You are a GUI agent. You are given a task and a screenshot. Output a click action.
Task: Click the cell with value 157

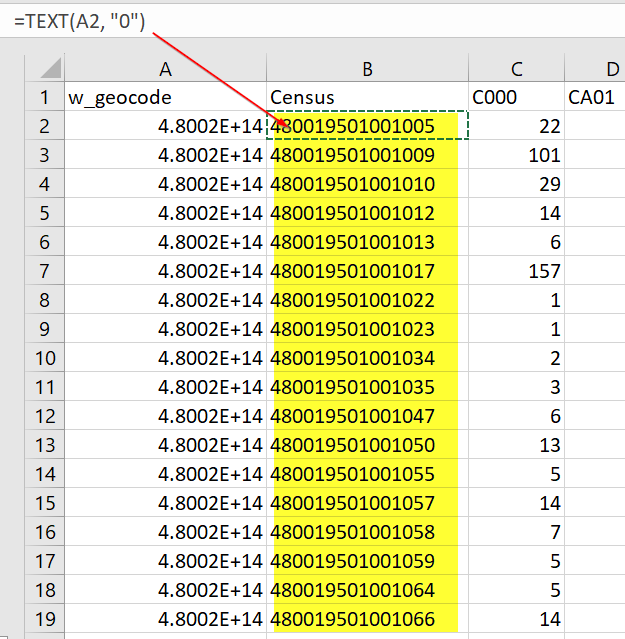(516, 271)
